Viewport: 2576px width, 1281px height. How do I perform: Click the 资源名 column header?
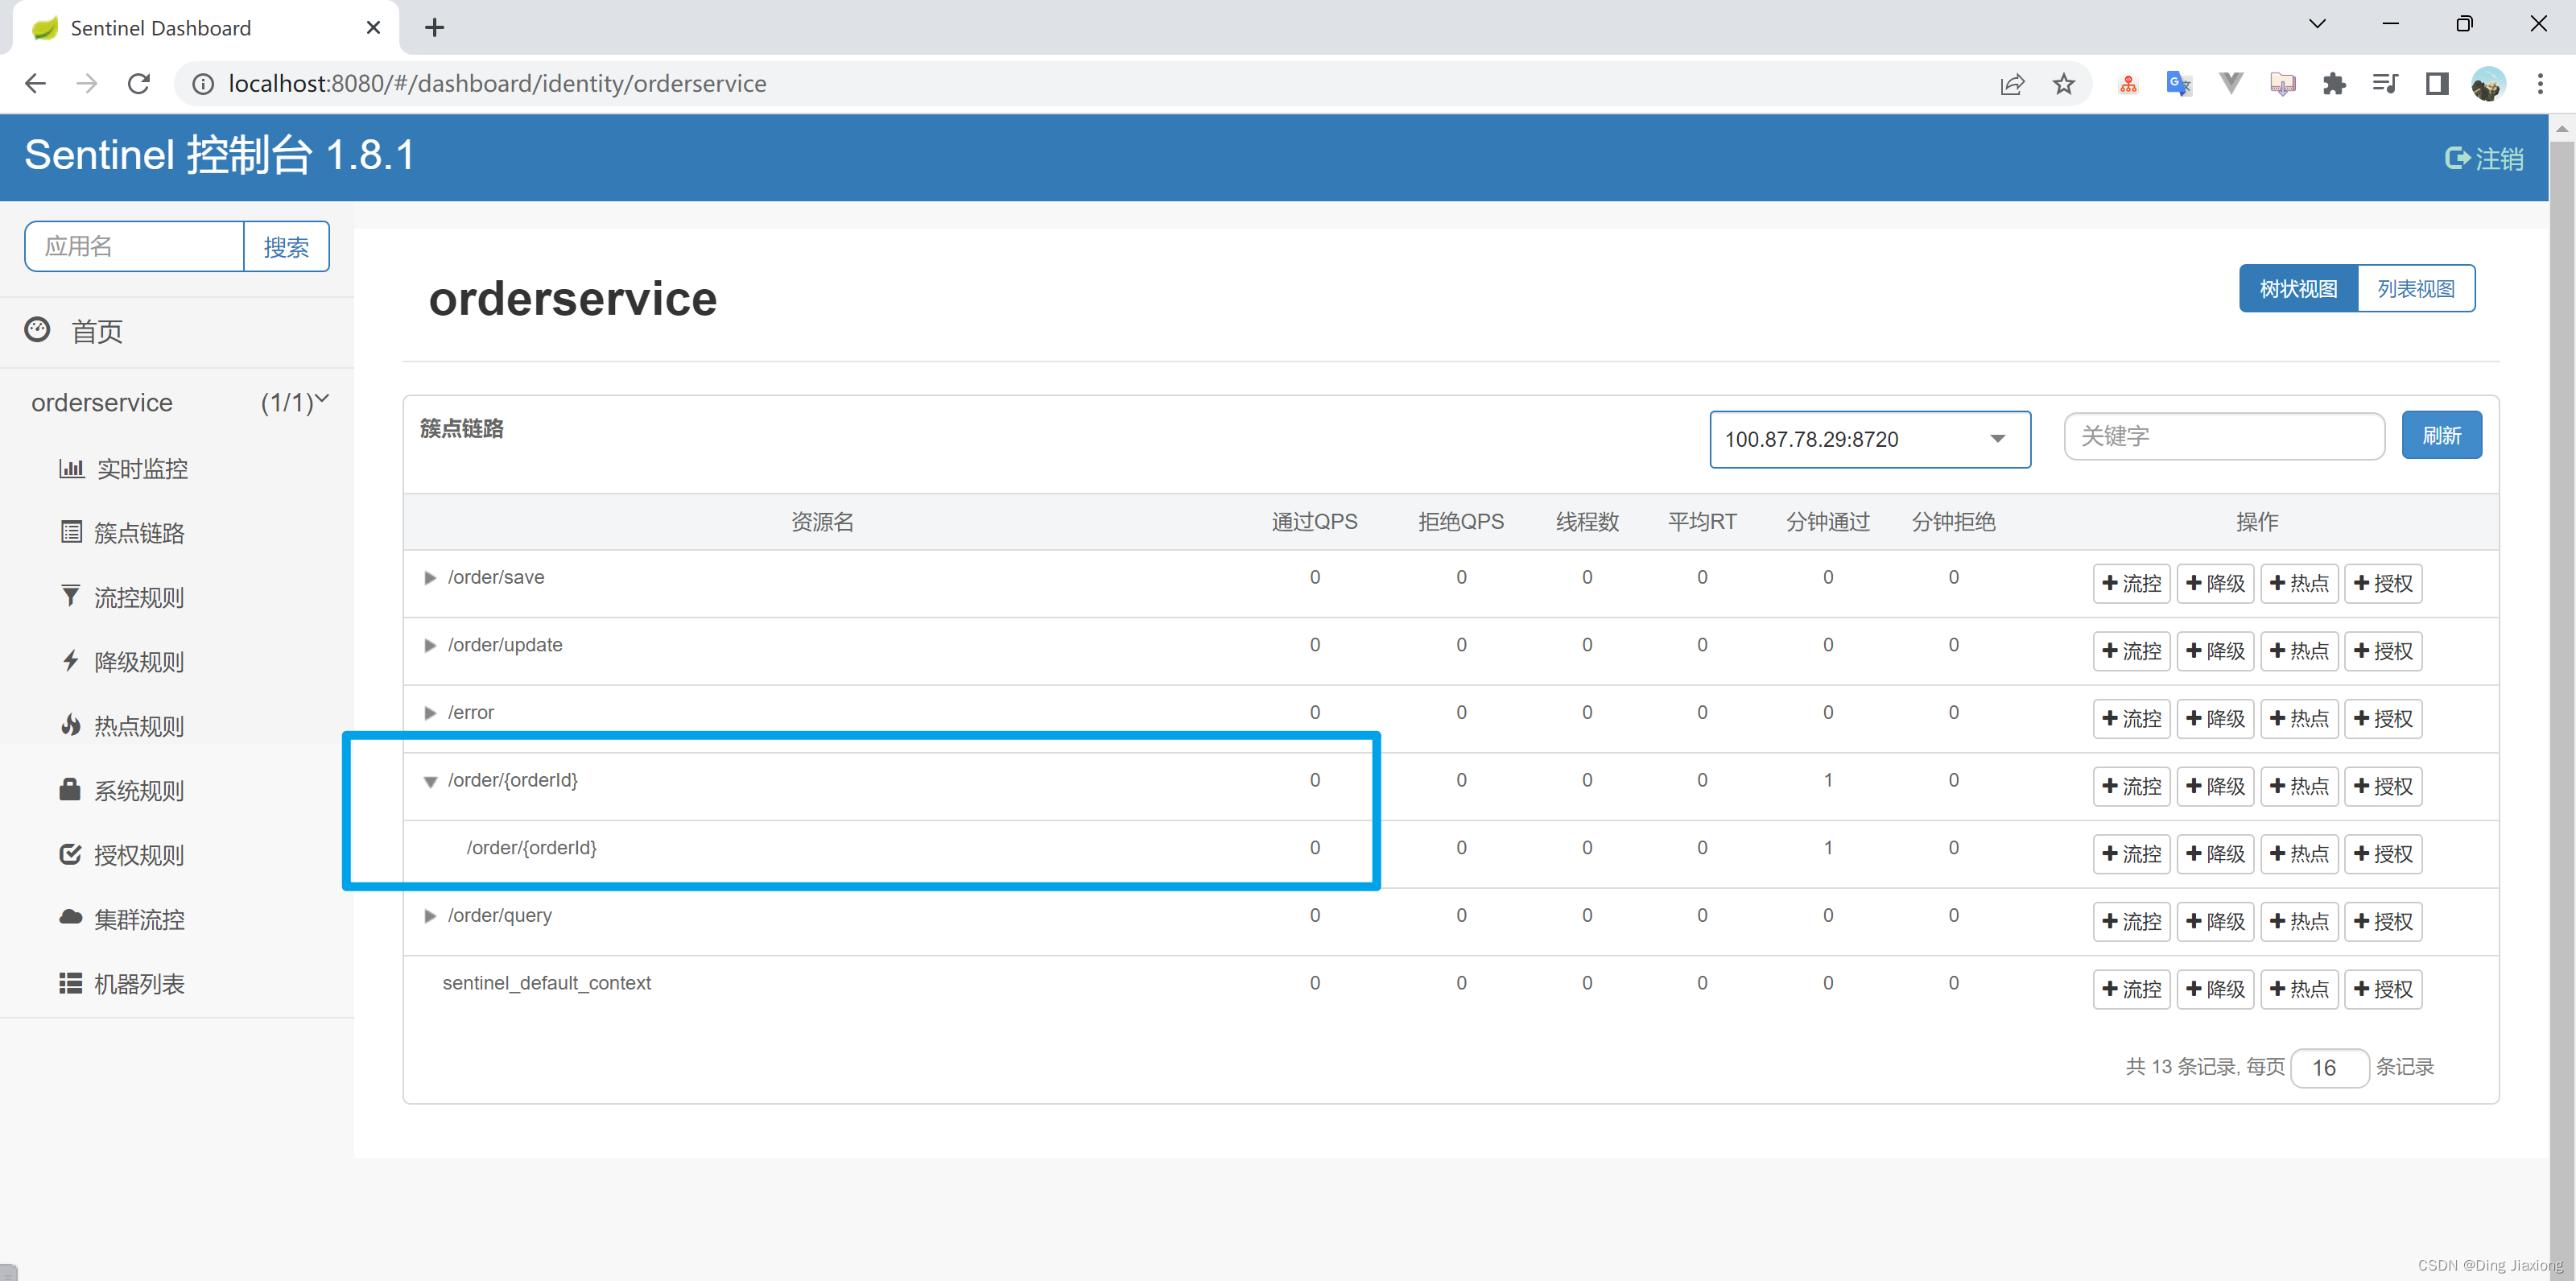822,522
